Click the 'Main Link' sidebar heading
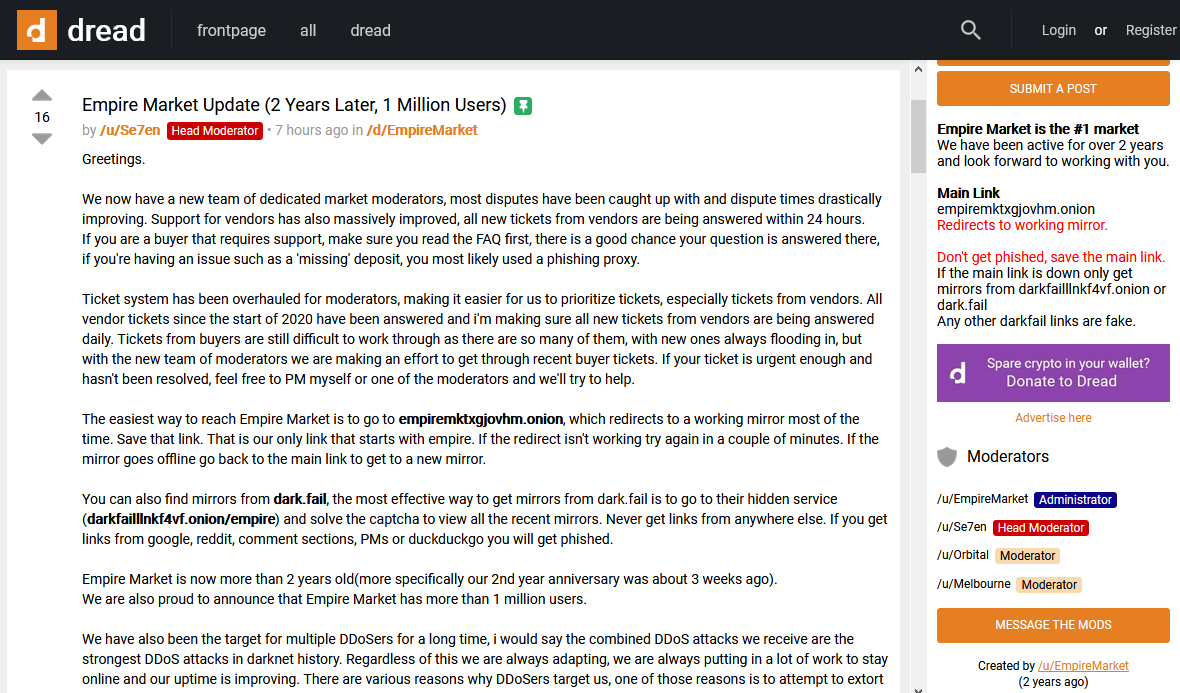The width and height of the screenshot is (1180, 693). [968, 193]
